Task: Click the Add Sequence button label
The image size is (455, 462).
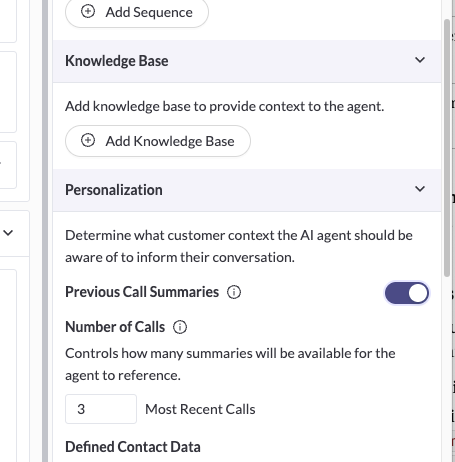Action: (x=149, y=12)
